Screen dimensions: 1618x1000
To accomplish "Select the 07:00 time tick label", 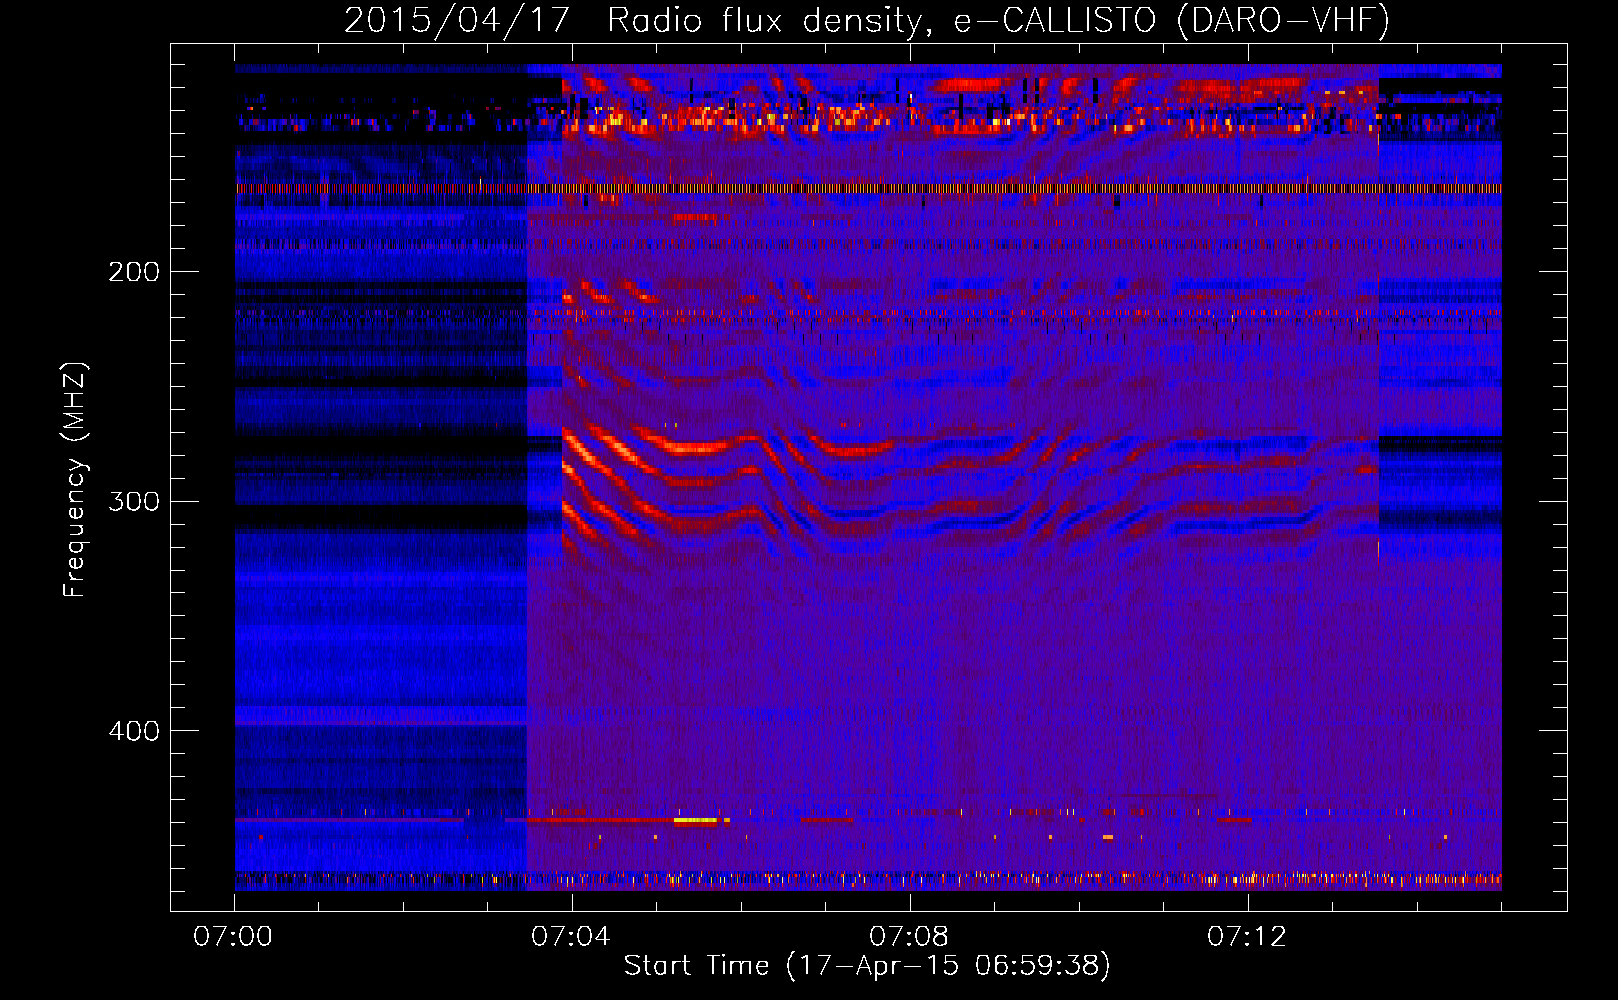I will point(233,936).
